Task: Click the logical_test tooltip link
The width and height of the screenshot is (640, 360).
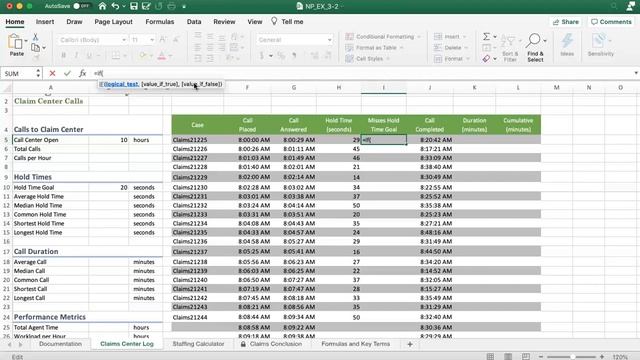Action: click(x=121, y=84)
